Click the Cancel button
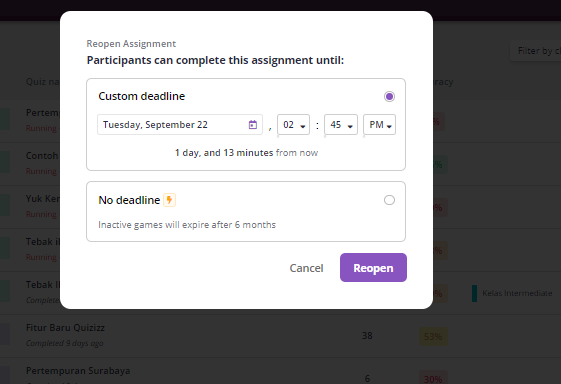561x384 pixels. coord(306,268)
